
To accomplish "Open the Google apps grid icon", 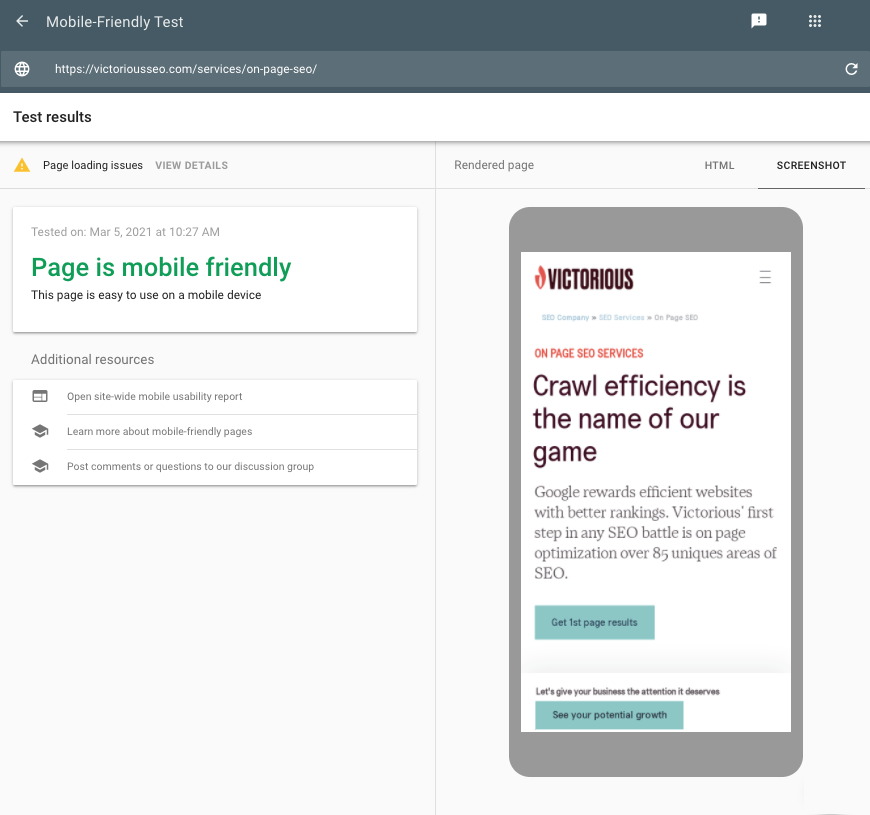I will 815,21.
